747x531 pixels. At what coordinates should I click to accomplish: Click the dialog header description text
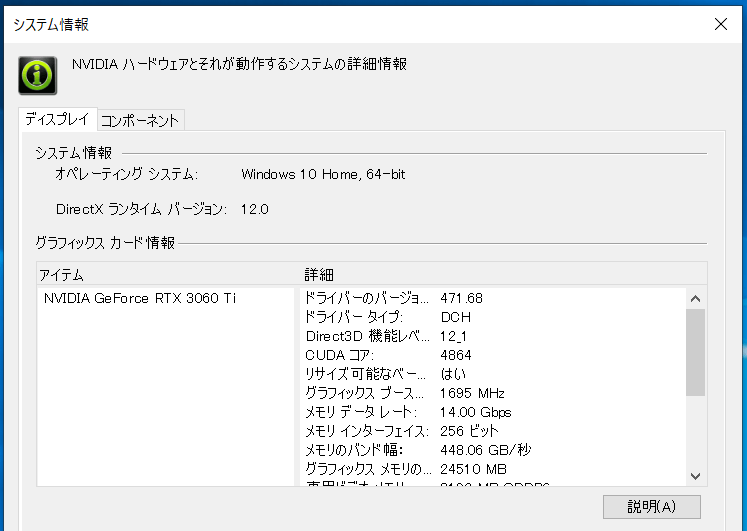point(239,64)
